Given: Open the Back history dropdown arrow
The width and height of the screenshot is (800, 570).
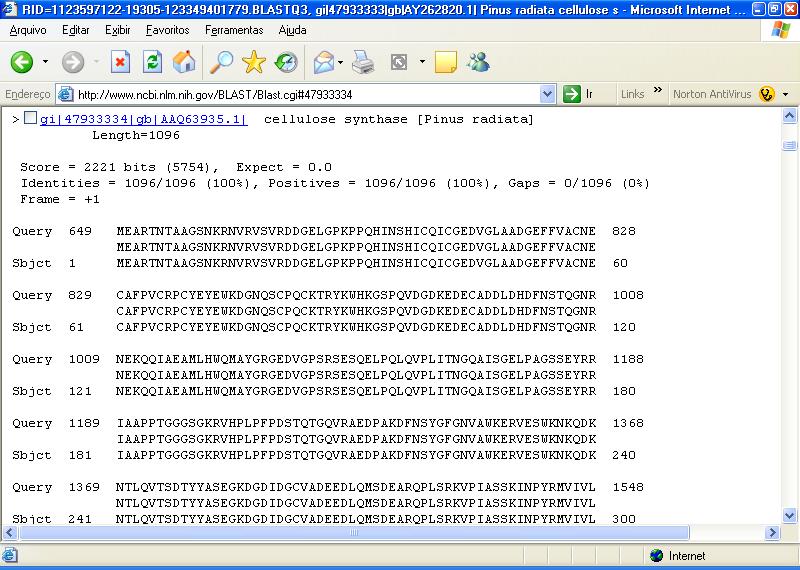Looking at the screenshot, I should (45, 62).
